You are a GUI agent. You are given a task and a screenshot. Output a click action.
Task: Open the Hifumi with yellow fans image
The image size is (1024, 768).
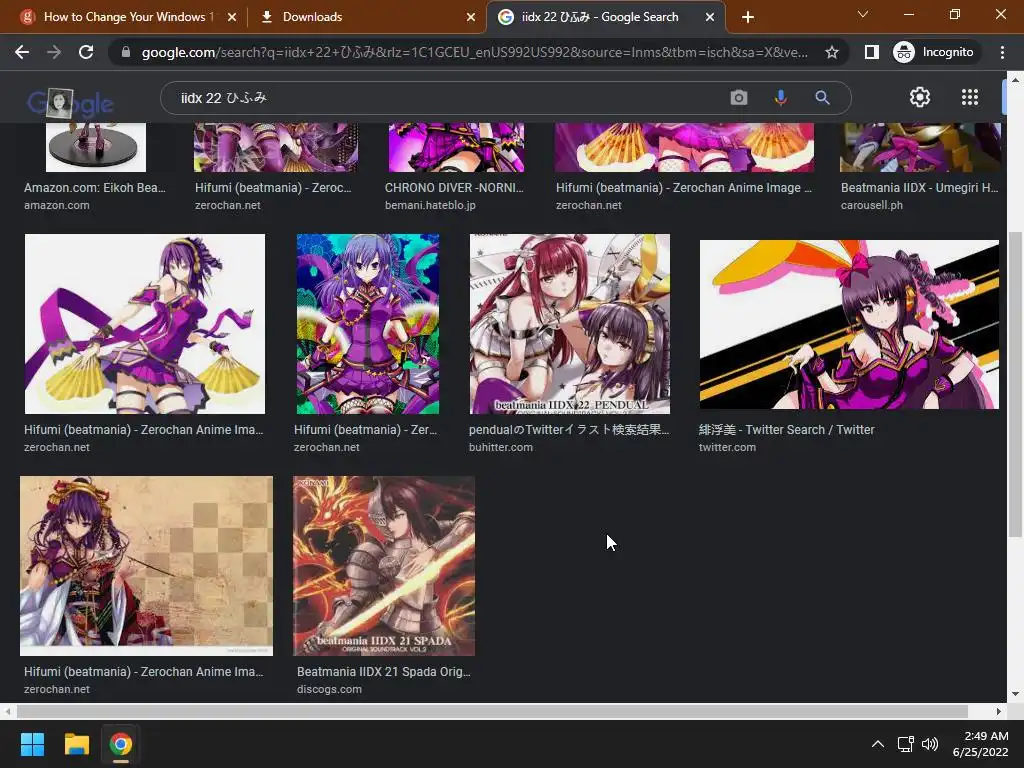click(145, 324)
